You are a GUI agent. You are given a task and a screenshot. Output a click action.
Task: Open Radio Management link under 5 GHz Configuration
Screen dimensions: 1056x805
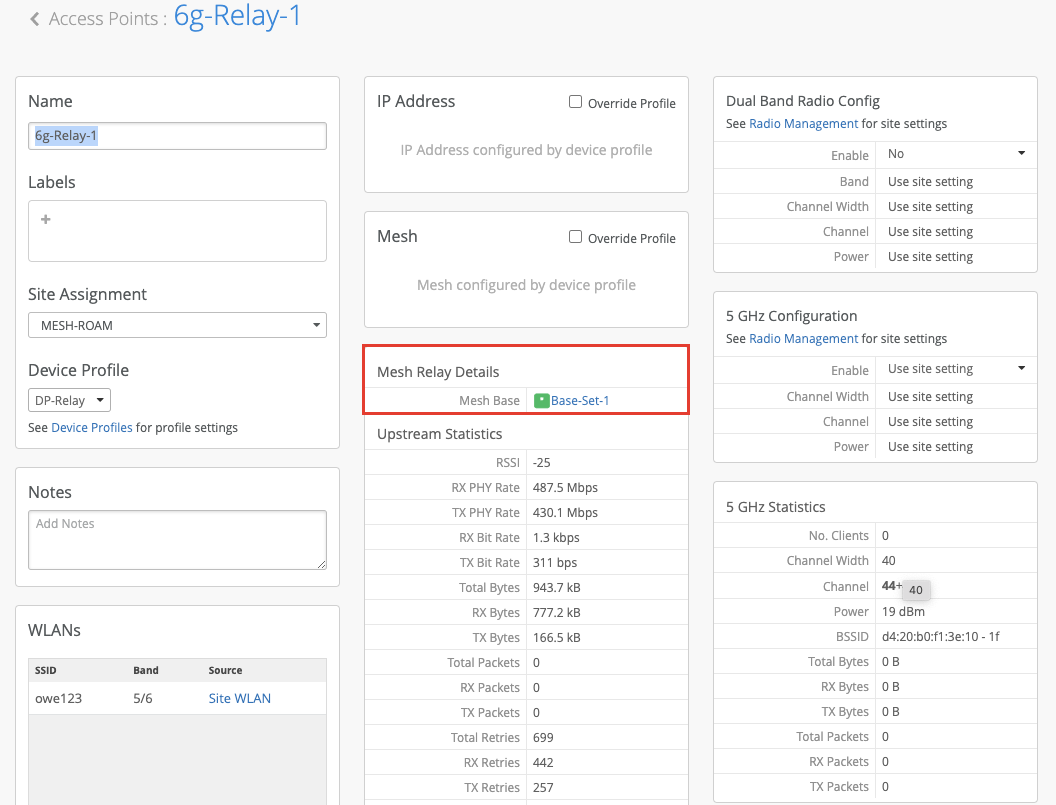(803, 339)
